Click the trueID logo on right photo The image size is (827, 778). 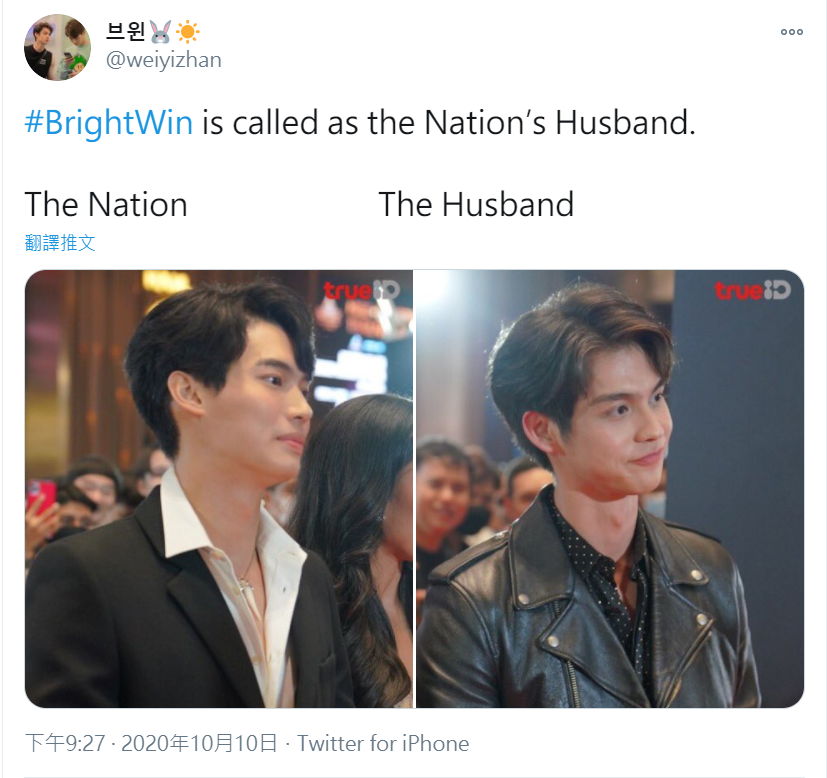[753, 290]
